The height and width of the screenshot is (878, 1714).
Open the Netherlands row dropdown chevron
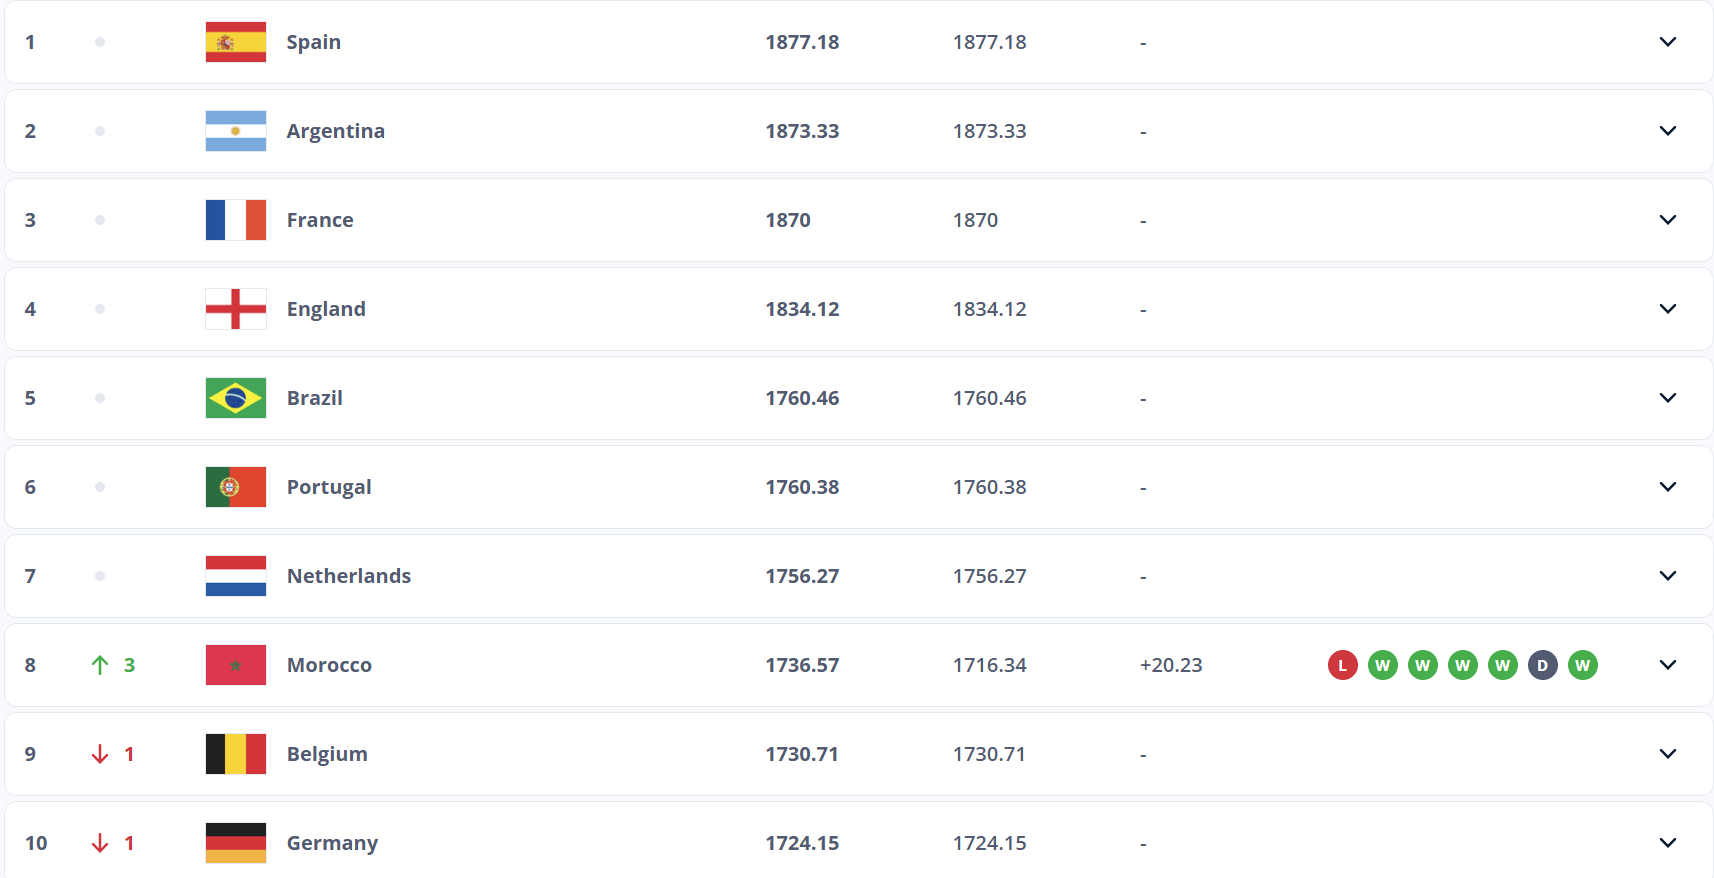point(1667,576)
